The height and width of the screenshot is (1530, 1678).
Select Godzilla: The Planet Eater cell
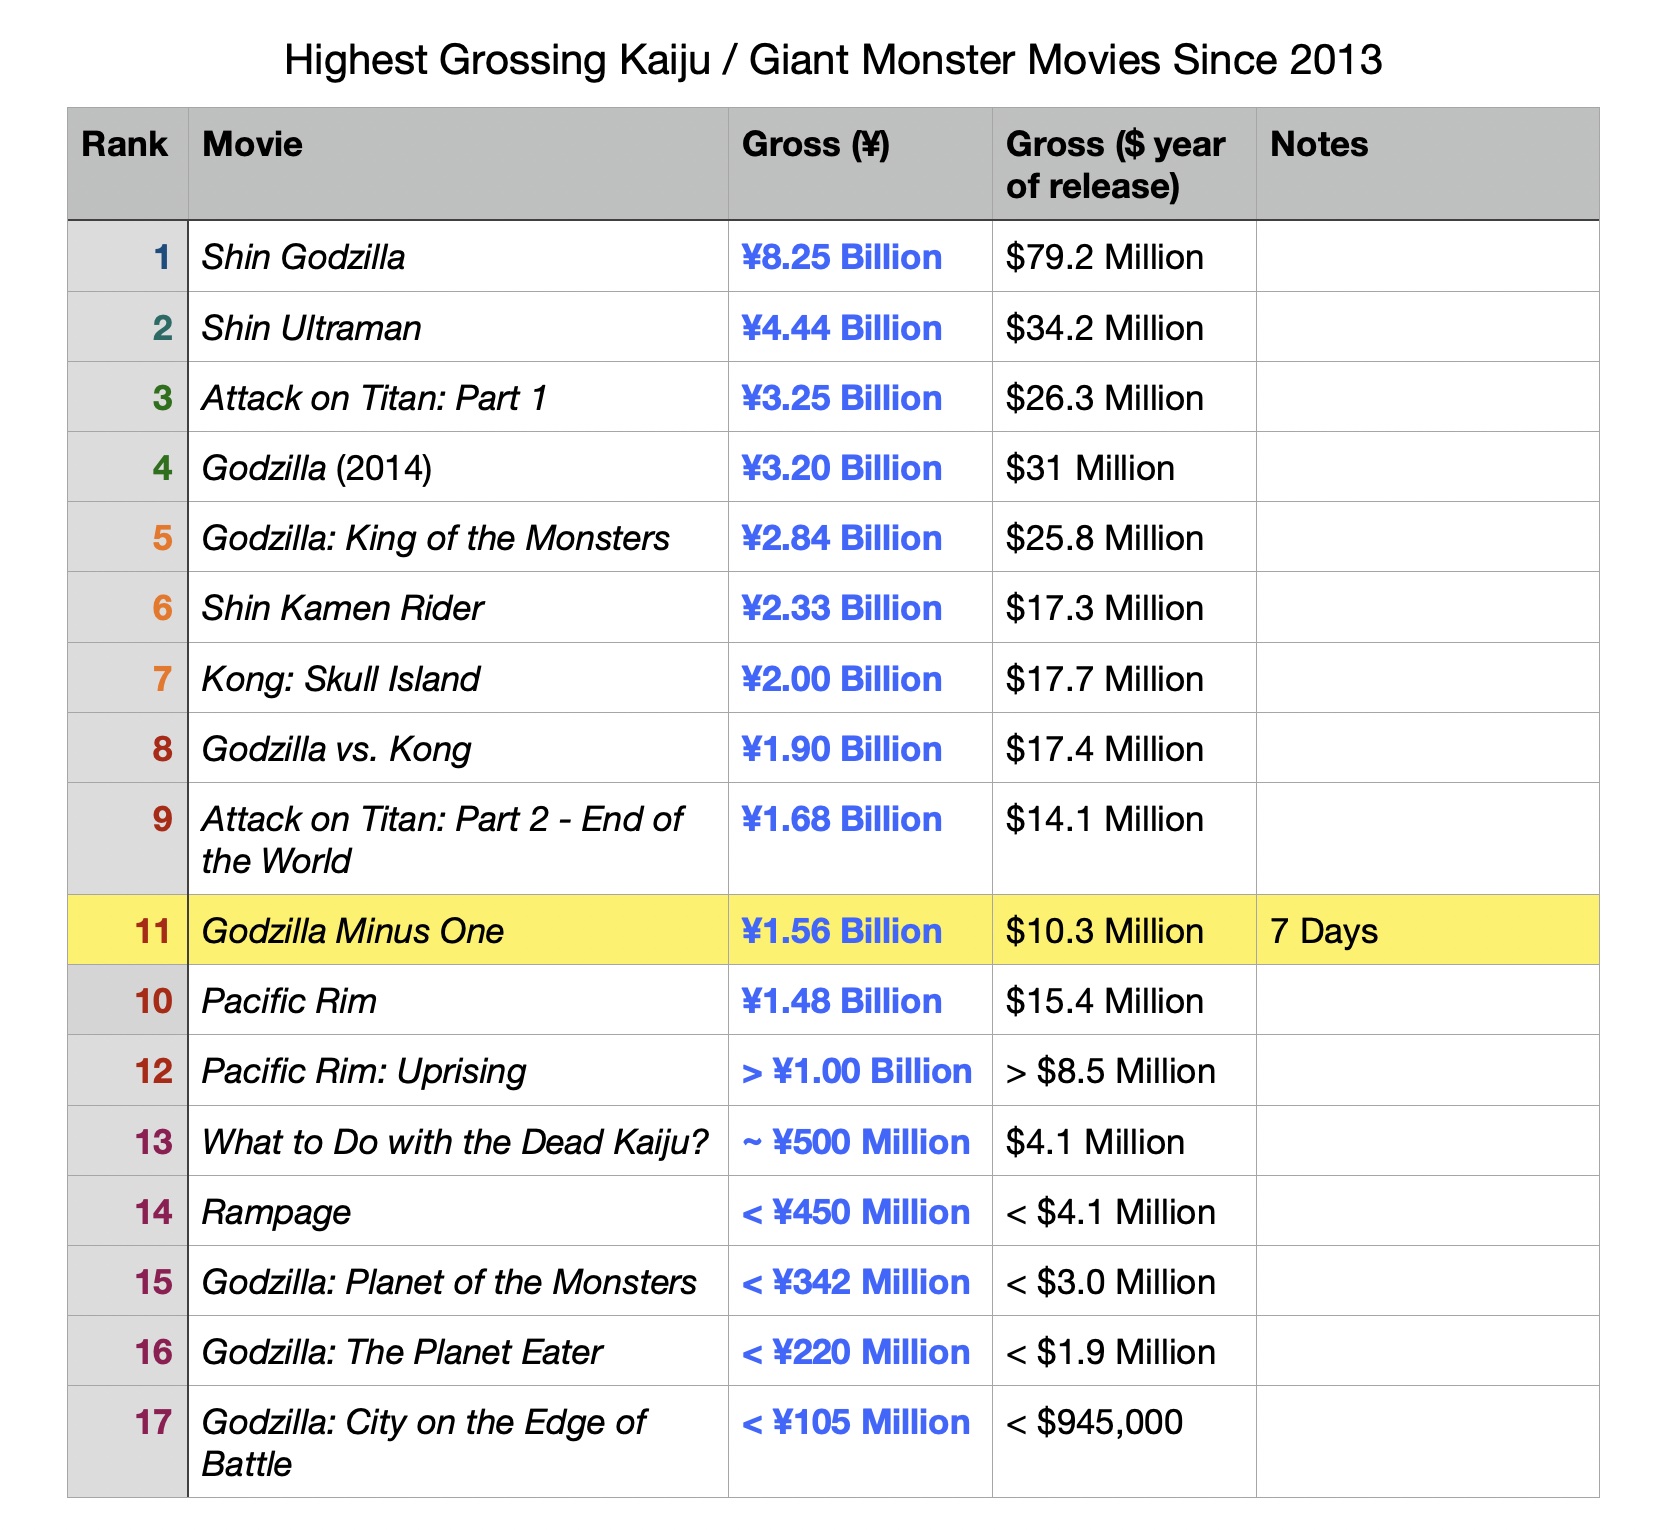[x=402, y=1352]
